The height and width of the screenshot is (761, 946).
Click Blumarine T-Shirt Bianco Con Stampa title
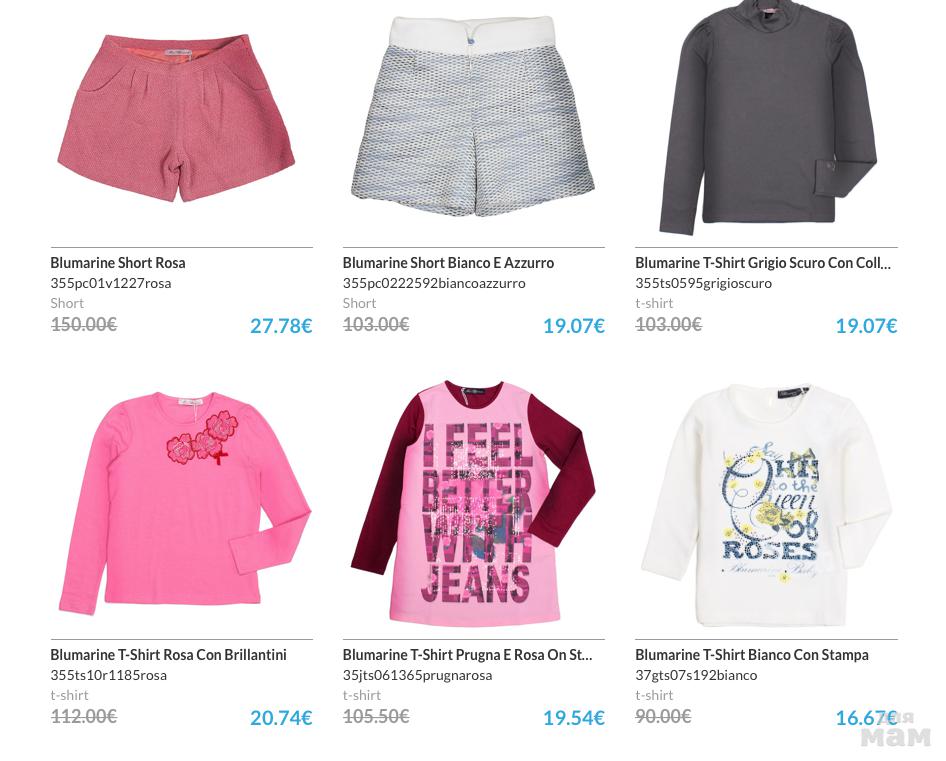pyautogui.click(x=752, y=655)
